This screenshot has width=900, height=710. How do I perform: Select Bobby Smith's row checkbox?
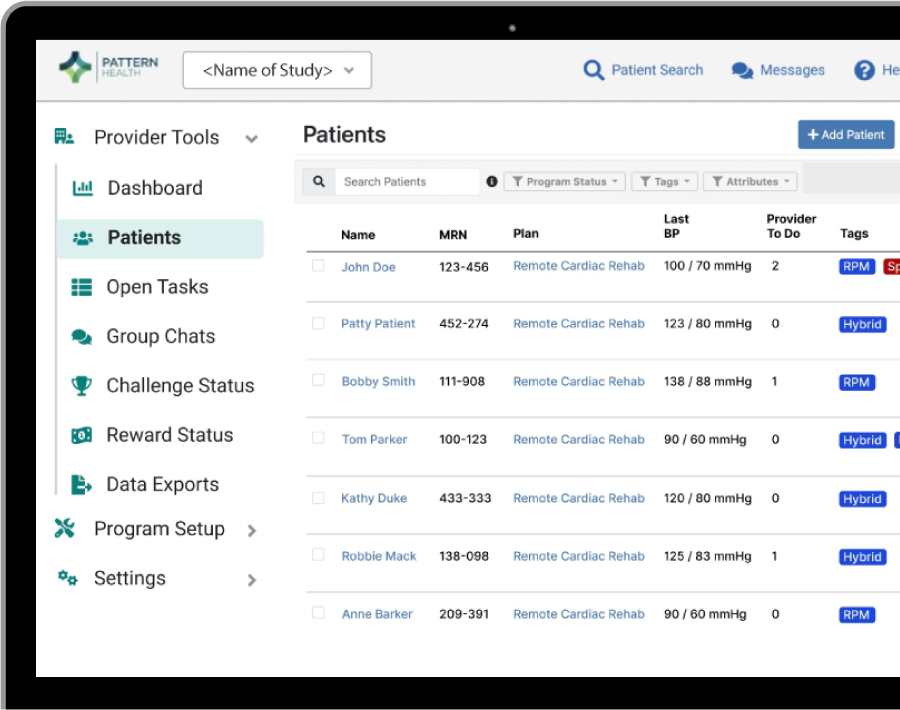click(318, 381)
